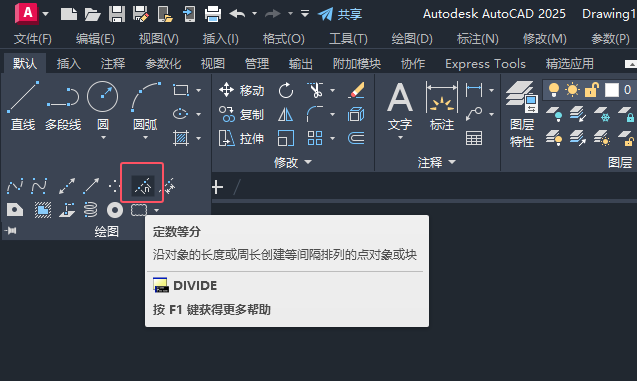637x381 pixels.
Task: Open 图层特性 (Layer Properties) manager
Action: 522,115
